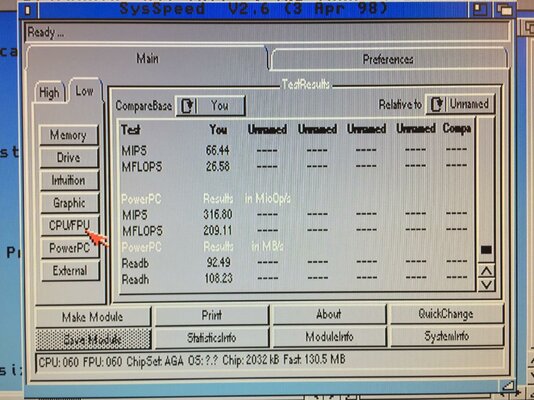Click the window resize gadget at bottom corner
The width and height of the screenshot is (534, 400).
507,385
